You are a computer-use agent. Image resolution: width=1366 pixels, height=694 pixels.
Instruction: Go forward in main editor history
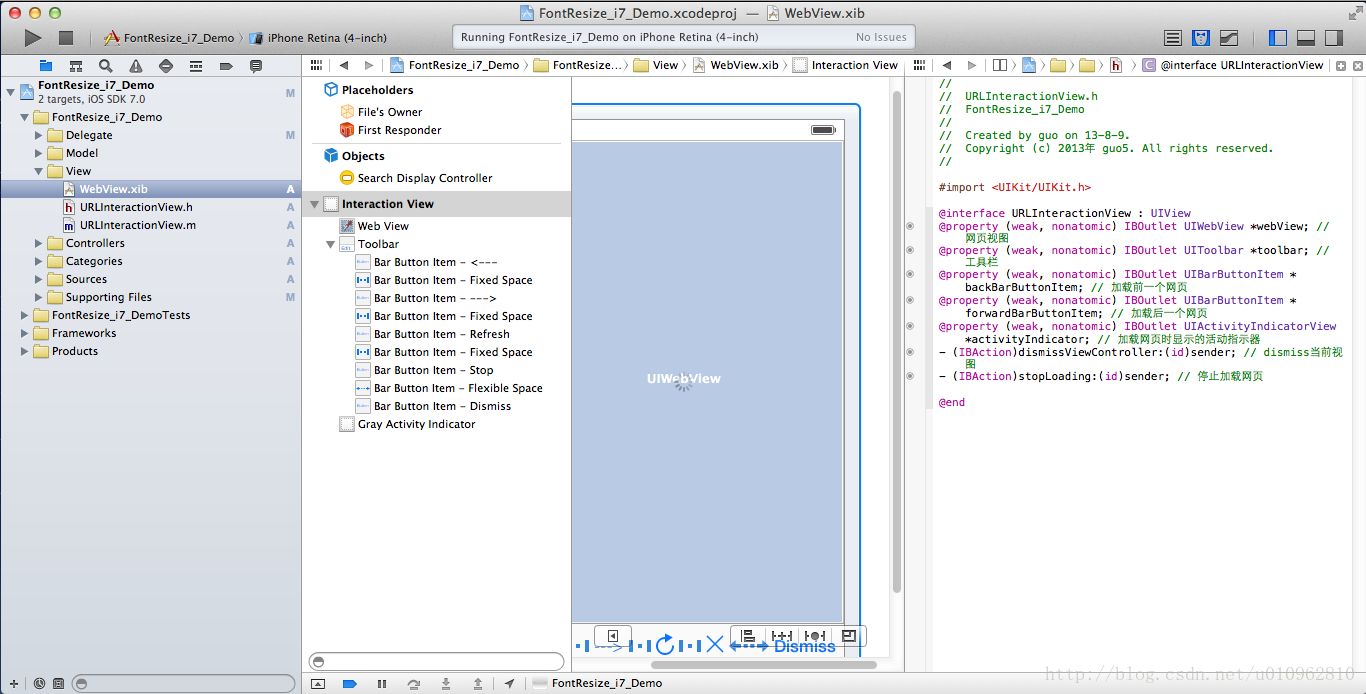tap(369, 65)
